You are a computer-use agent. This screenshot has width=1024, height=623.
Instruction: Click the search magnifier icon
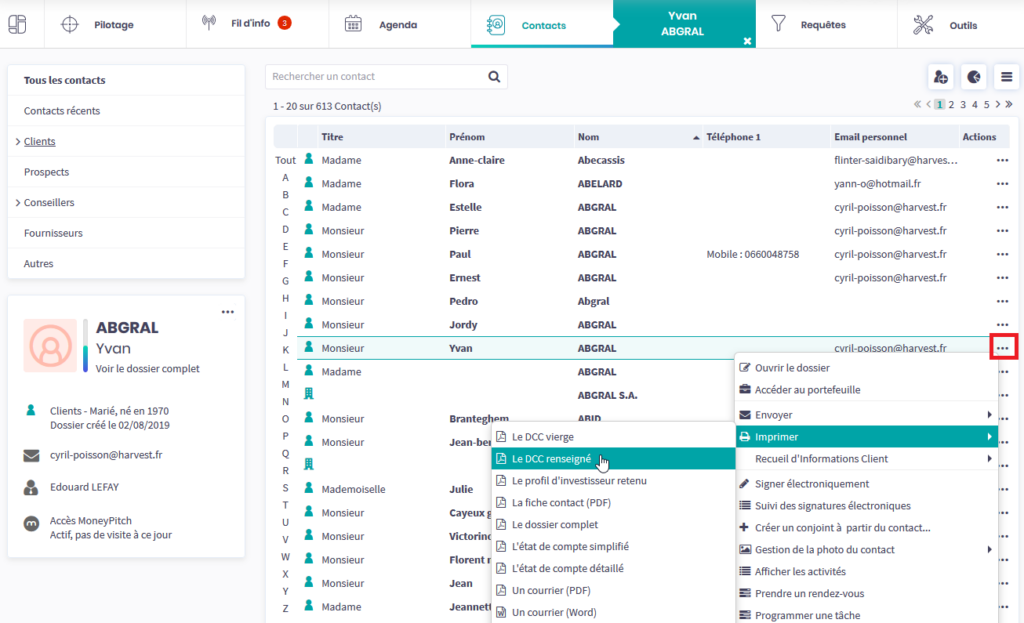pyautogui.click(x=494, y=77)
